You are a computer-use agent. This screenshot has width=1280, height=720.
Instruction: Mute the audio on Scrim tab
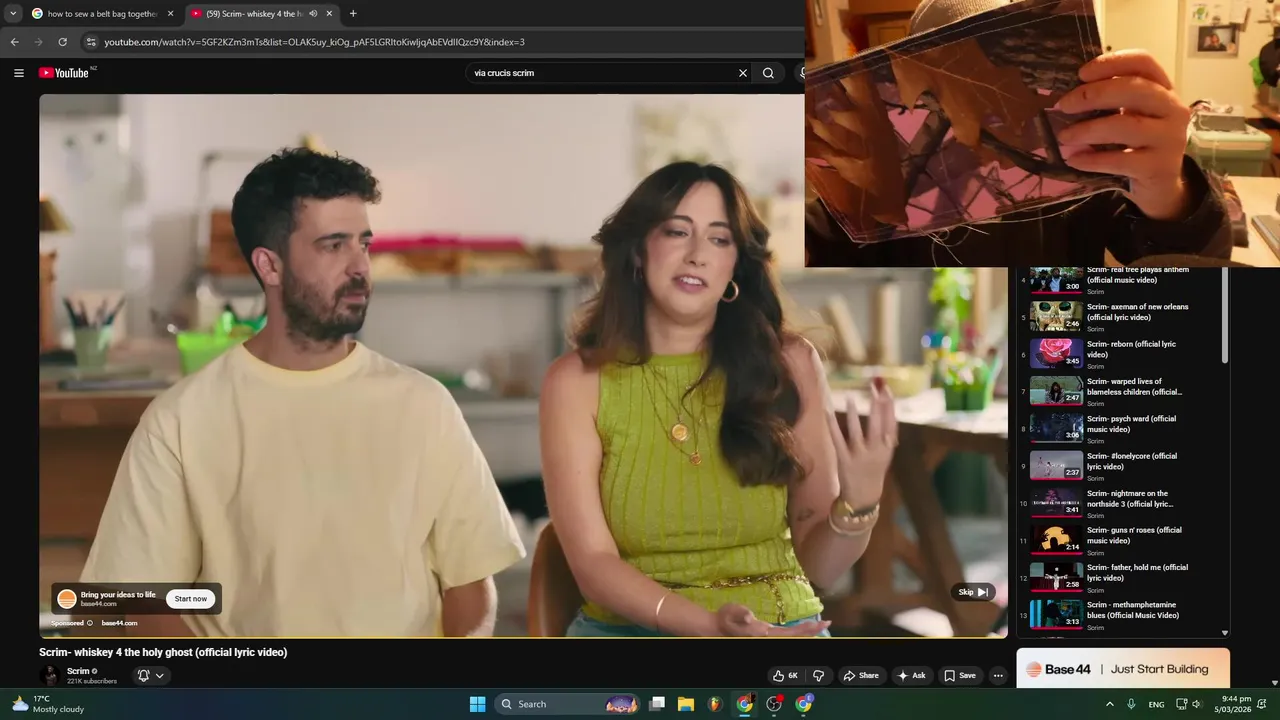point(313,14)
